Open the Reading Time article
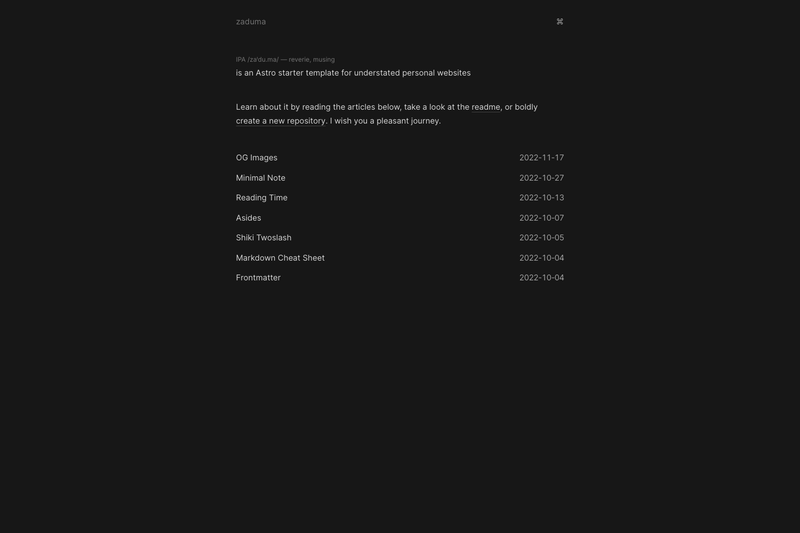The image size is (800, 533). click(261, 198)
